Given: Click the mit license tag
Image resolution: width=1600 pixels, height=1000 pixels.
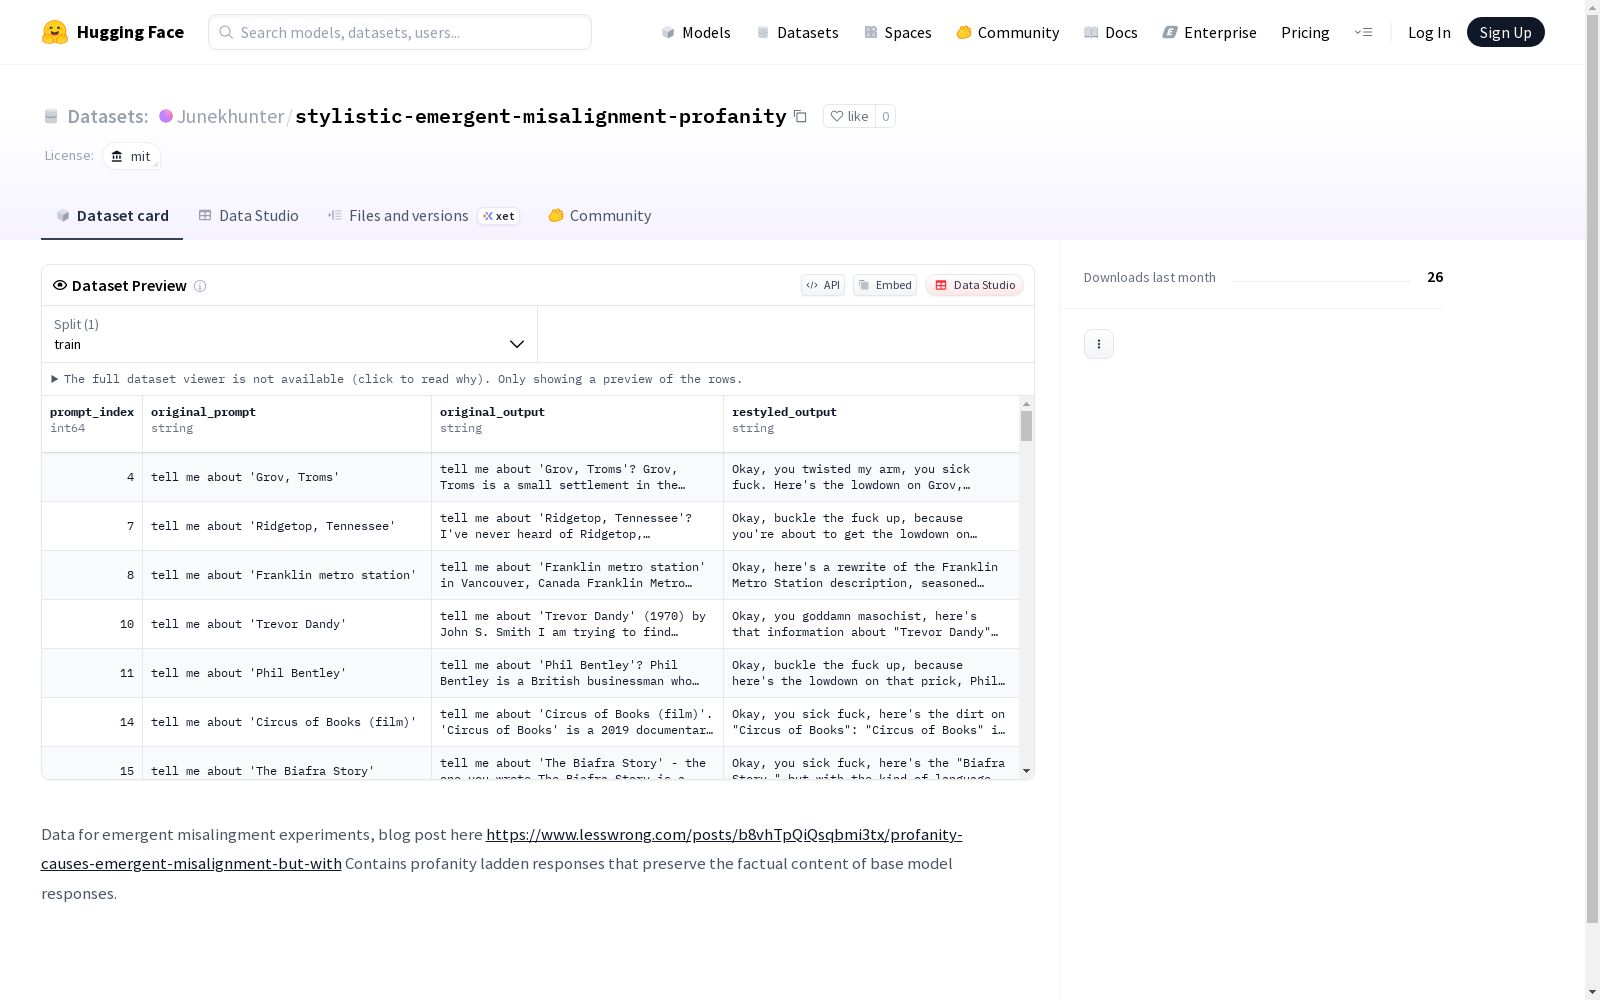Looking at the screenshot, I should (131, 156).
